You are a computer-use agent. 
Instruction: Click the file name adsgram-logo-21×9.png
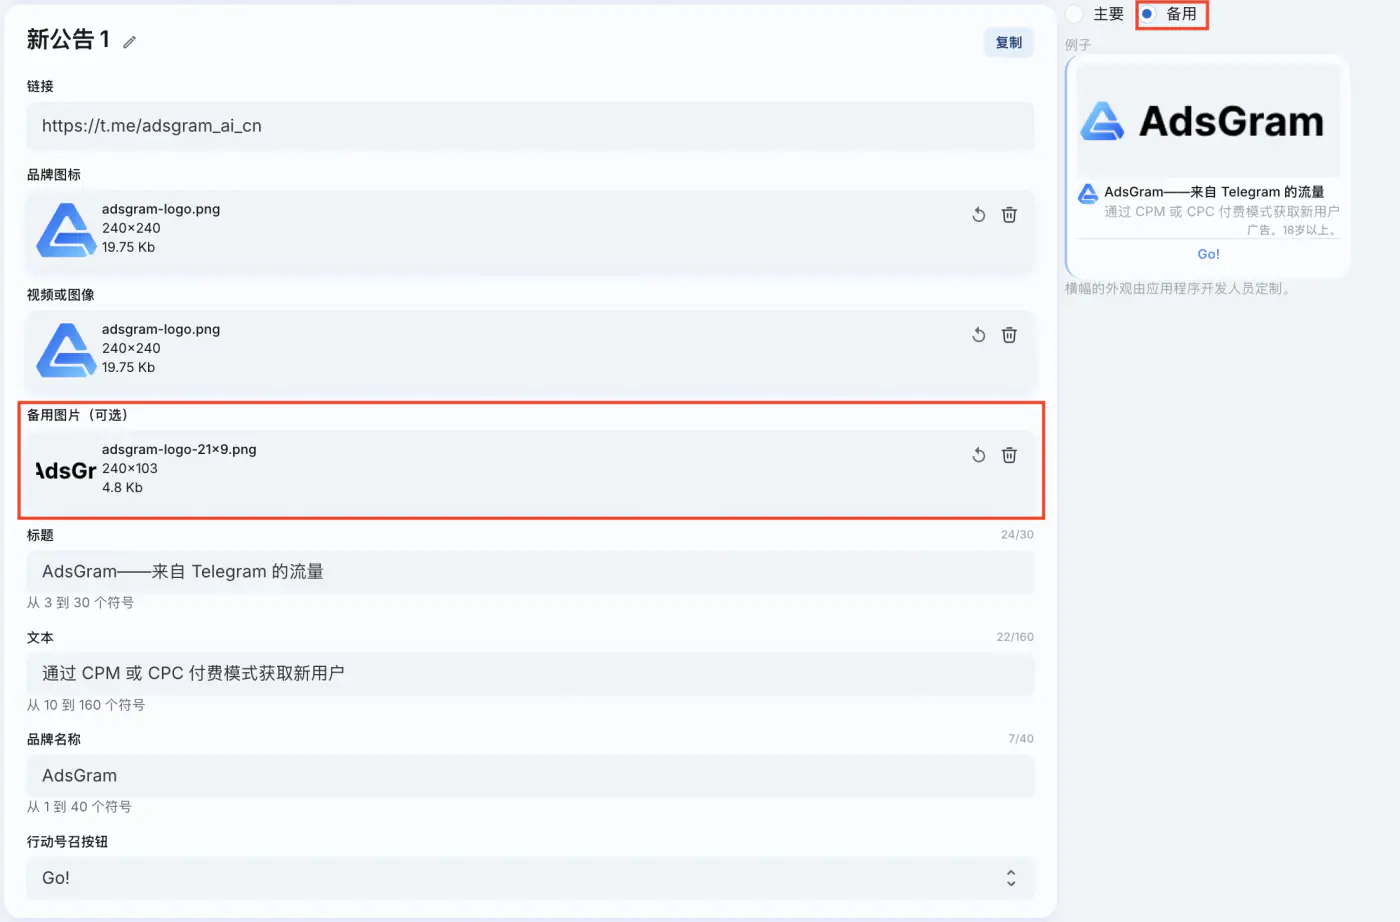[179, 449]
